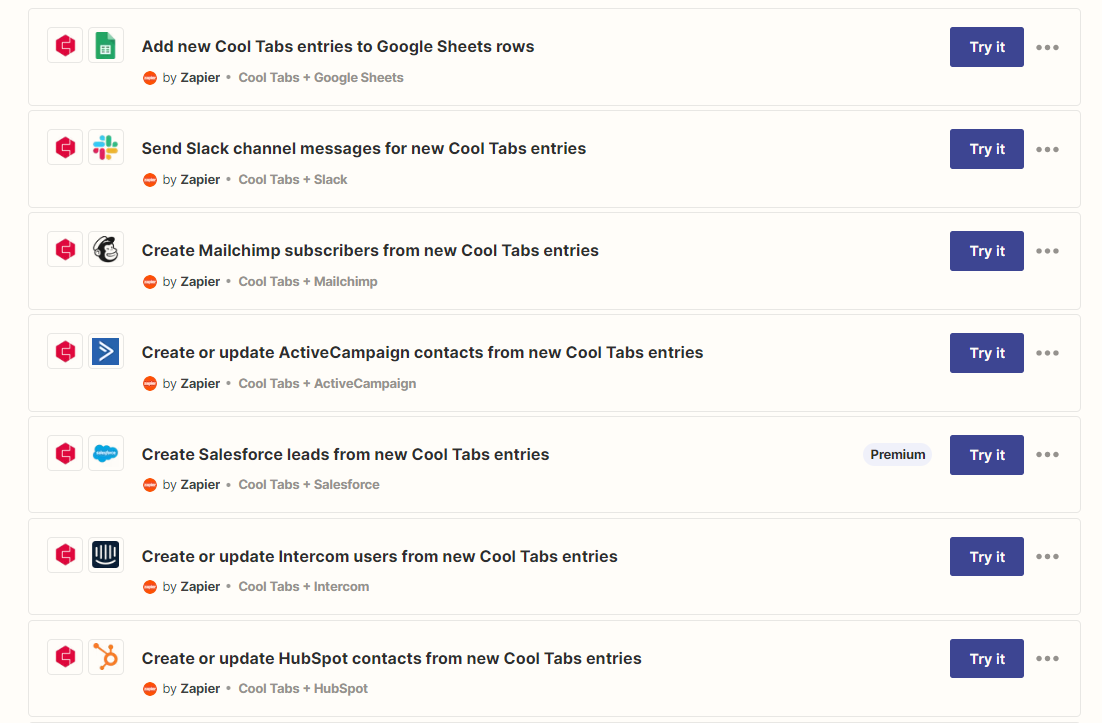Viewport: 1102px width, 723px height.
Task: Try the Mailchimp subscribers zap
Action: pos(987,251)
